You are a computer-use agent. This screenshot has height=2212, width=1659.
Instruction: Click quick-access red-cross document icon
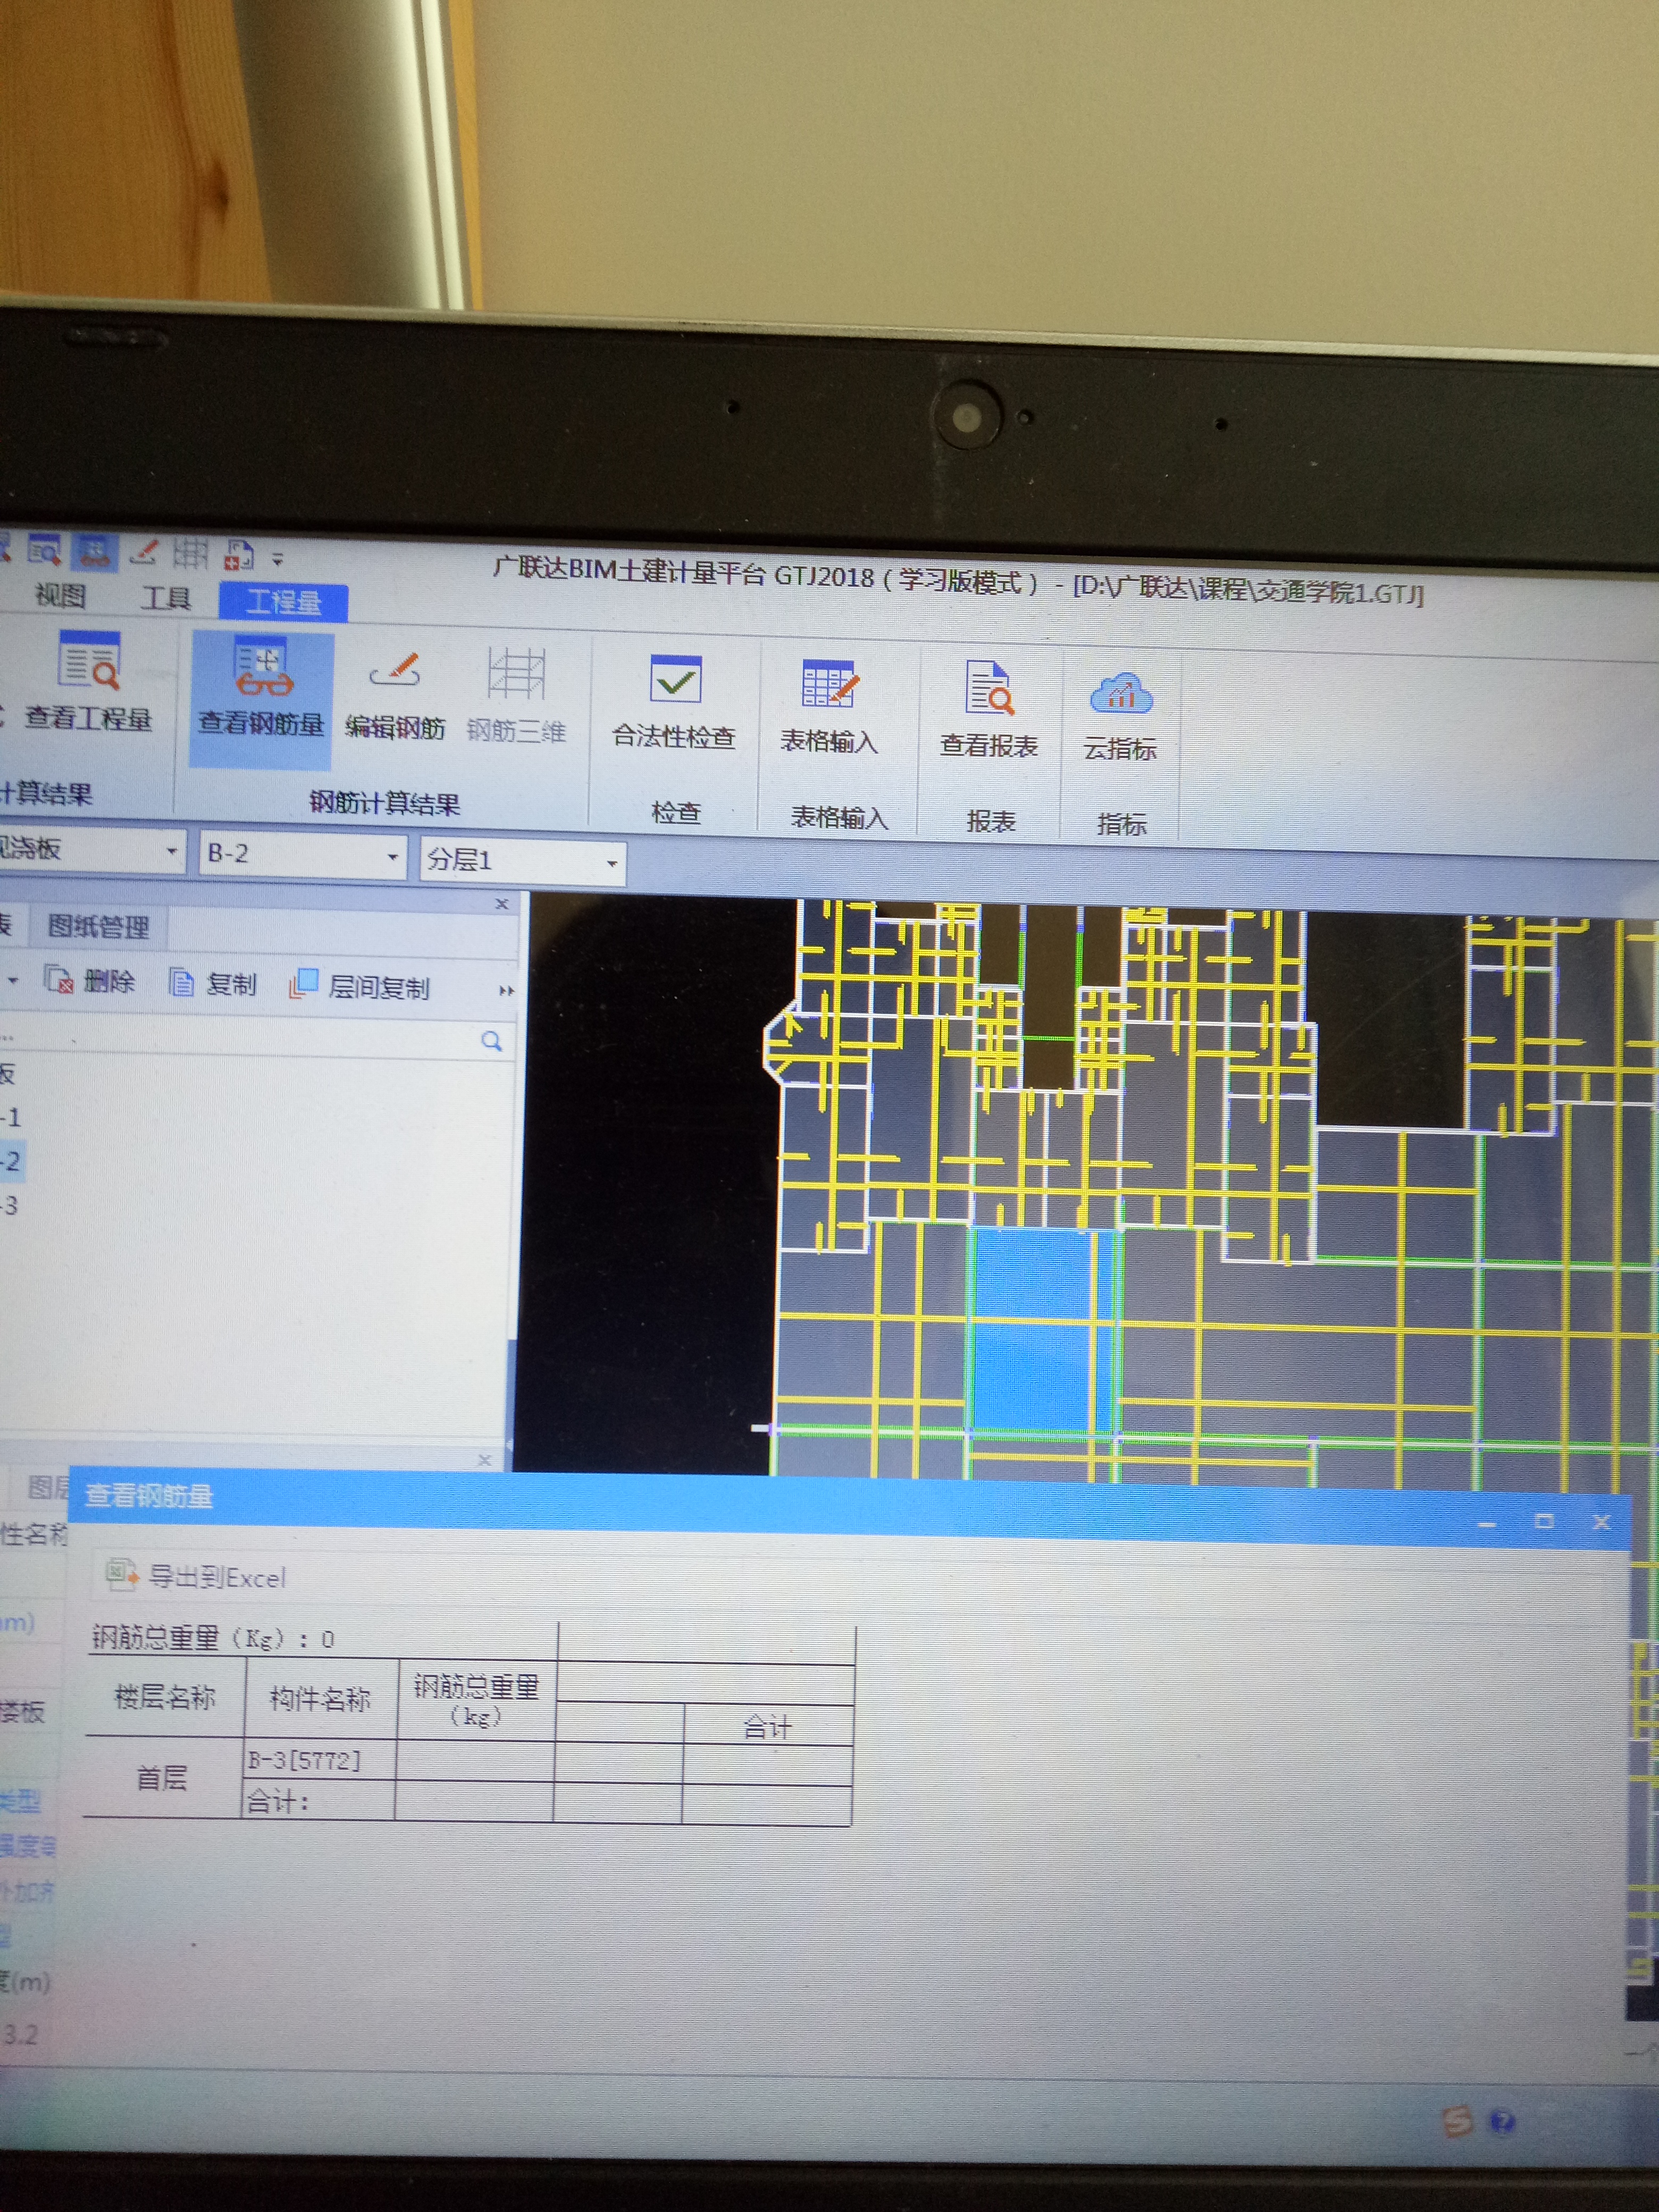pos(240,555)
